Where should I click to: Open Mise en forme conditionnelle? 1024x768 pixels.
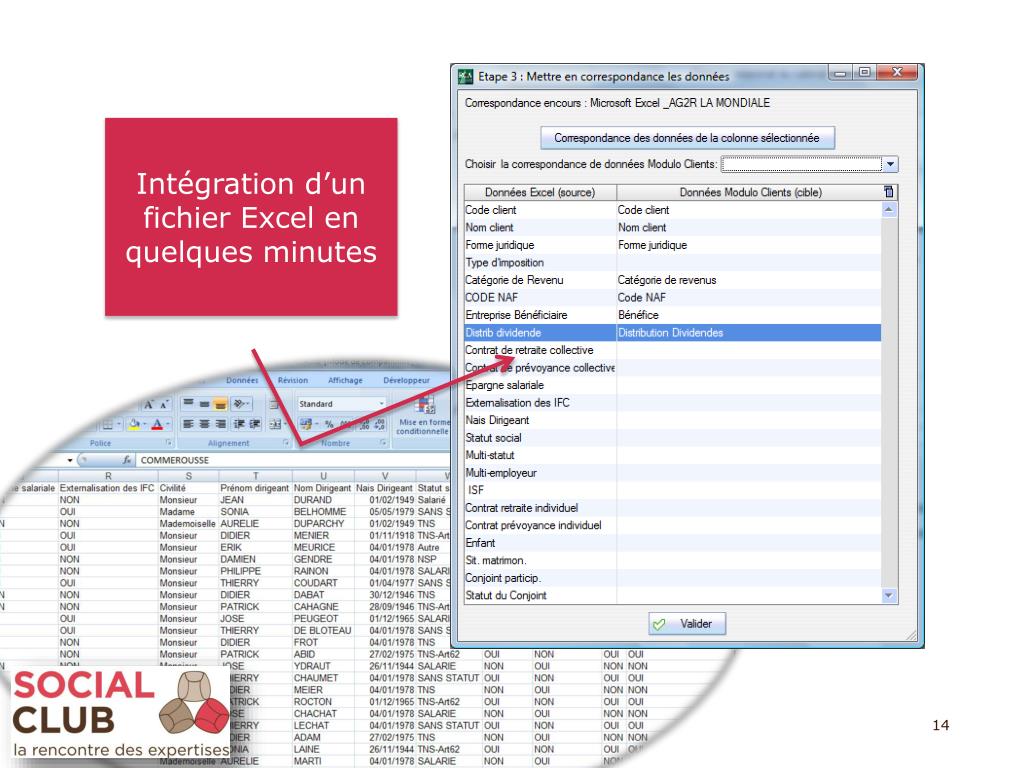[x=423, y=415]
